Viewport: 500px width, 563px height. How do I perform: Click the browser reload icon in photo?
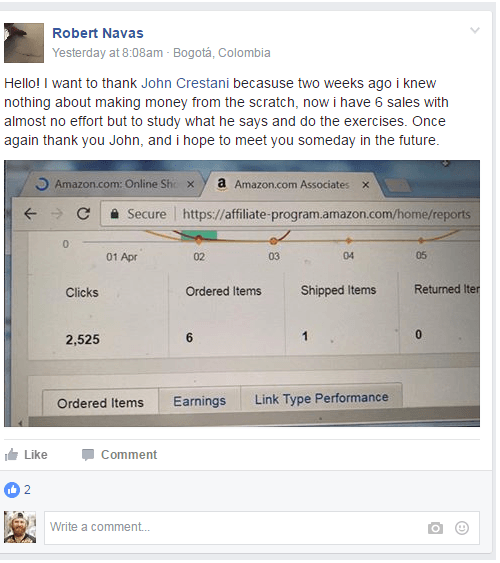pyautogui.click(x=83, y=214)
